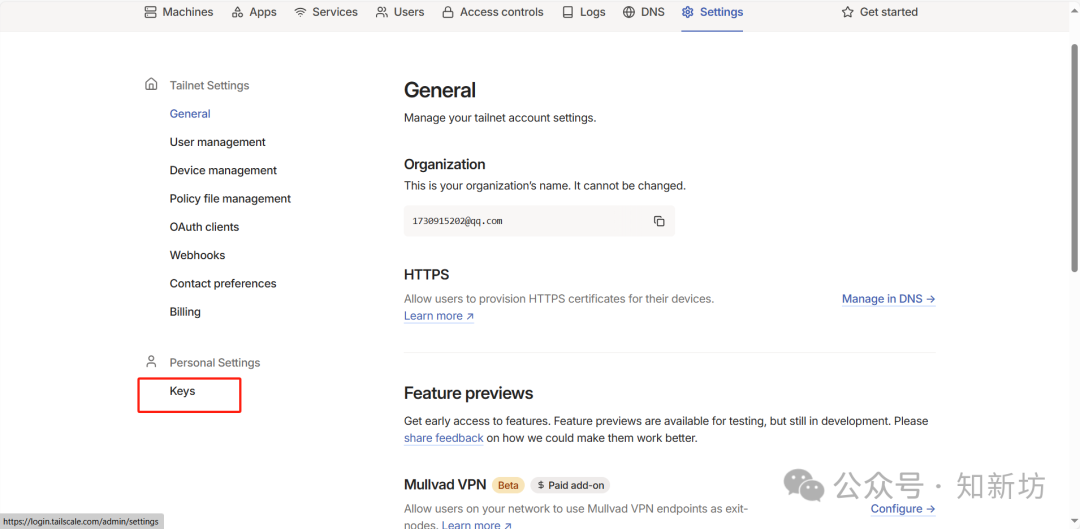Screen dimensions: 1080x529
Task: Open Keys under Personal Settings
Action: click(182, 391)
